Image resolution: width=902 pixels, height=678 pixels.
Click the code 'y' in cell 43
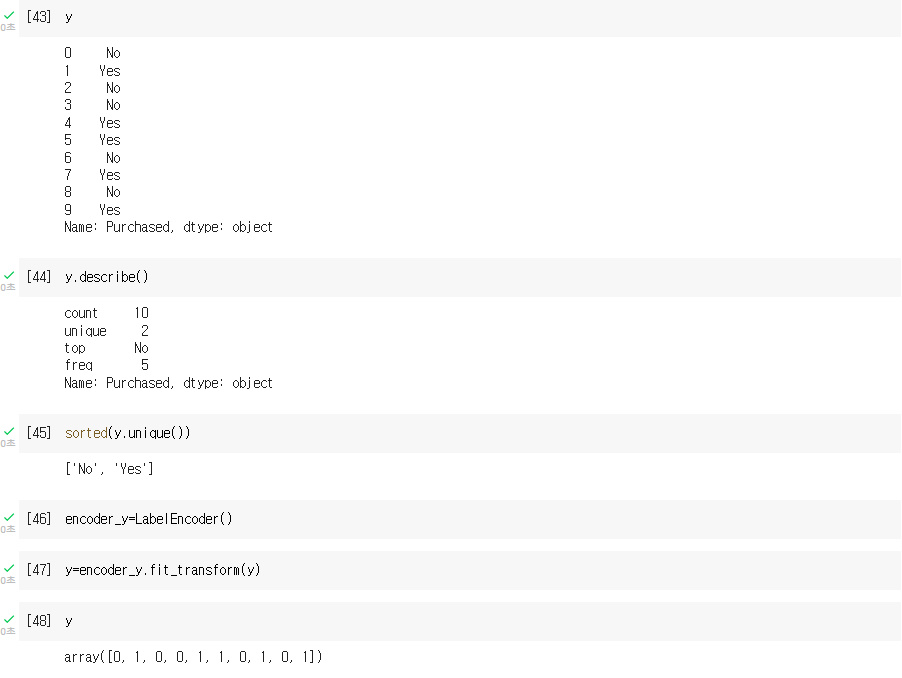click(x=68, y=18)
